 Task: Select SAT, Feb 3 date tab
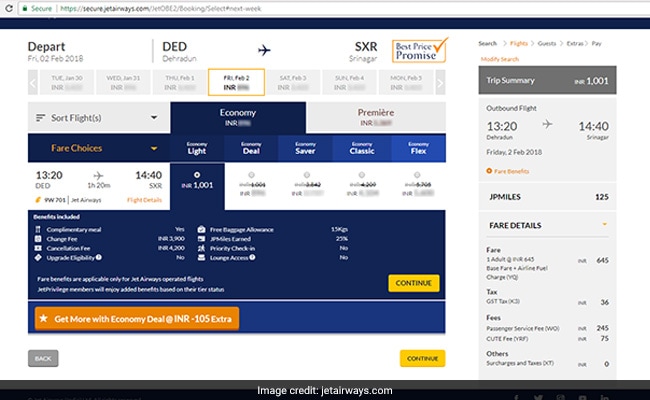click(293, 82)
